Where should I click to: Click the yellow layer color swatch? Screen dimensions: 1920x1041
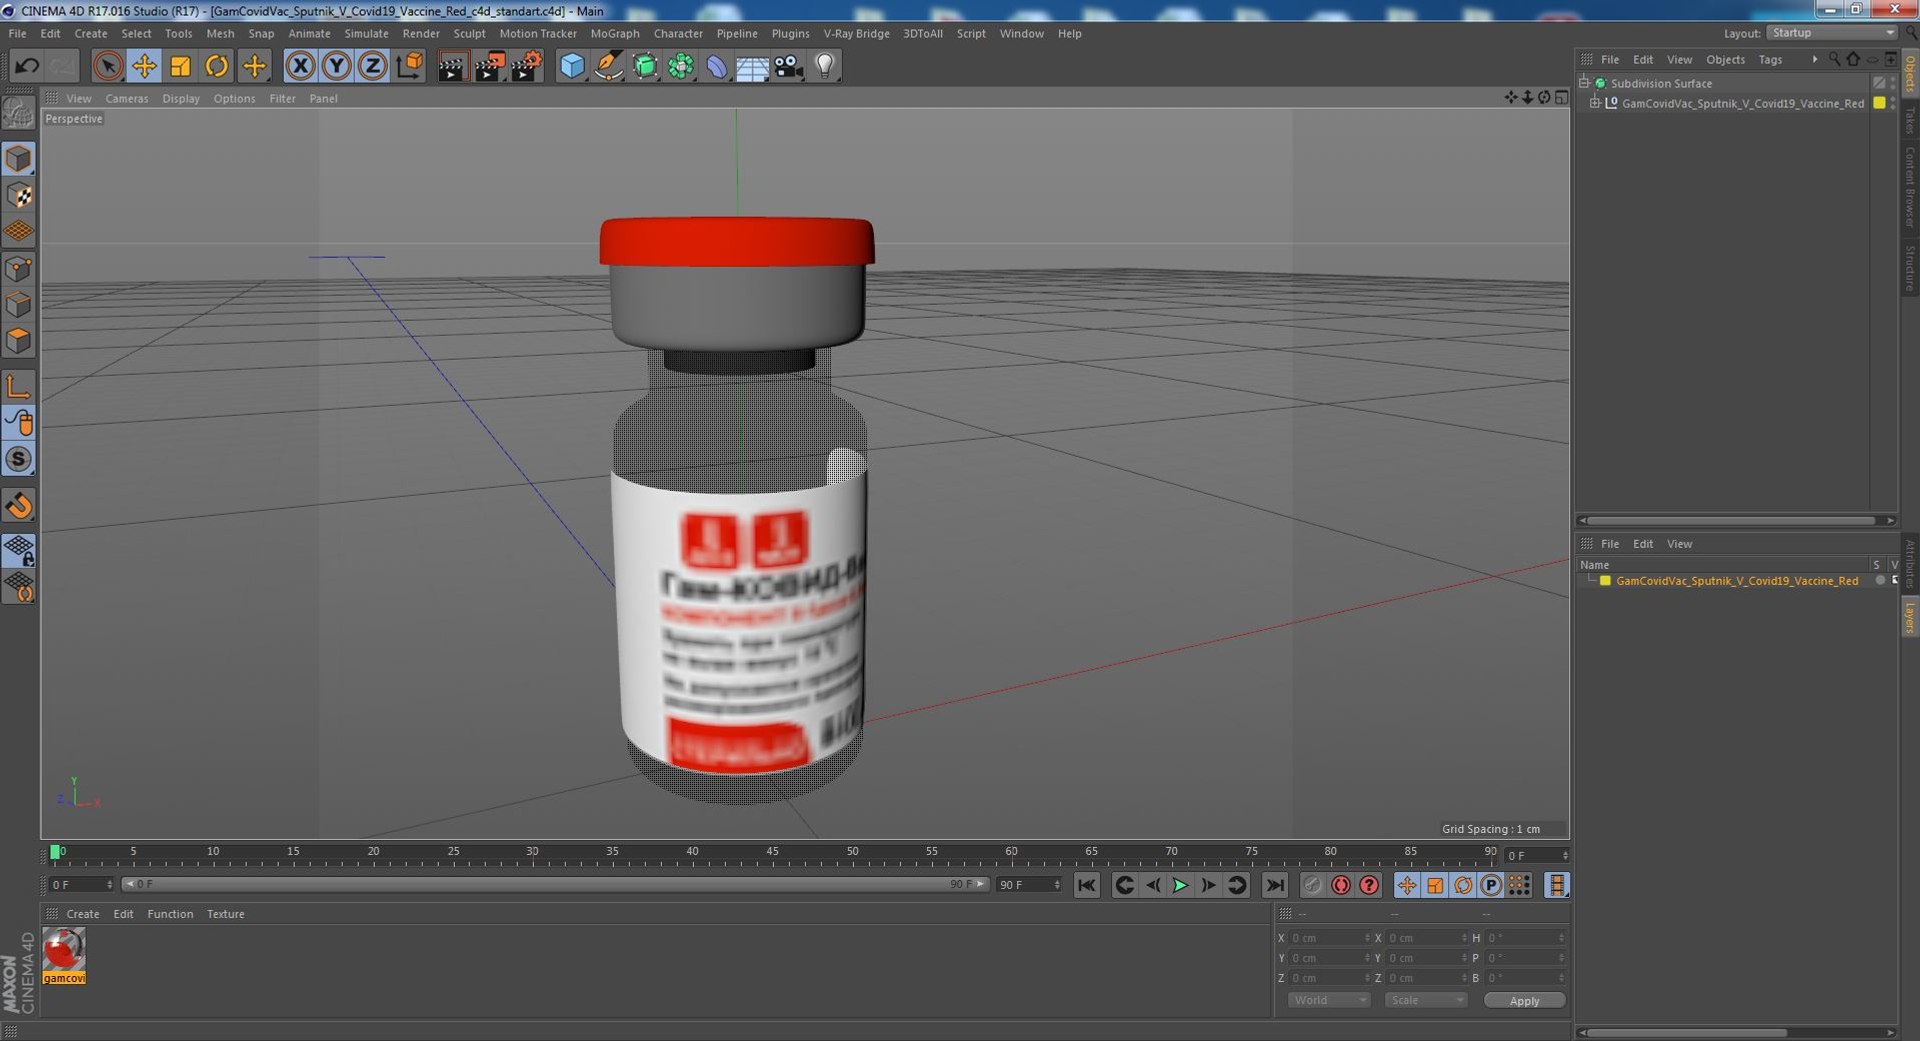(x=1605, y=581)
